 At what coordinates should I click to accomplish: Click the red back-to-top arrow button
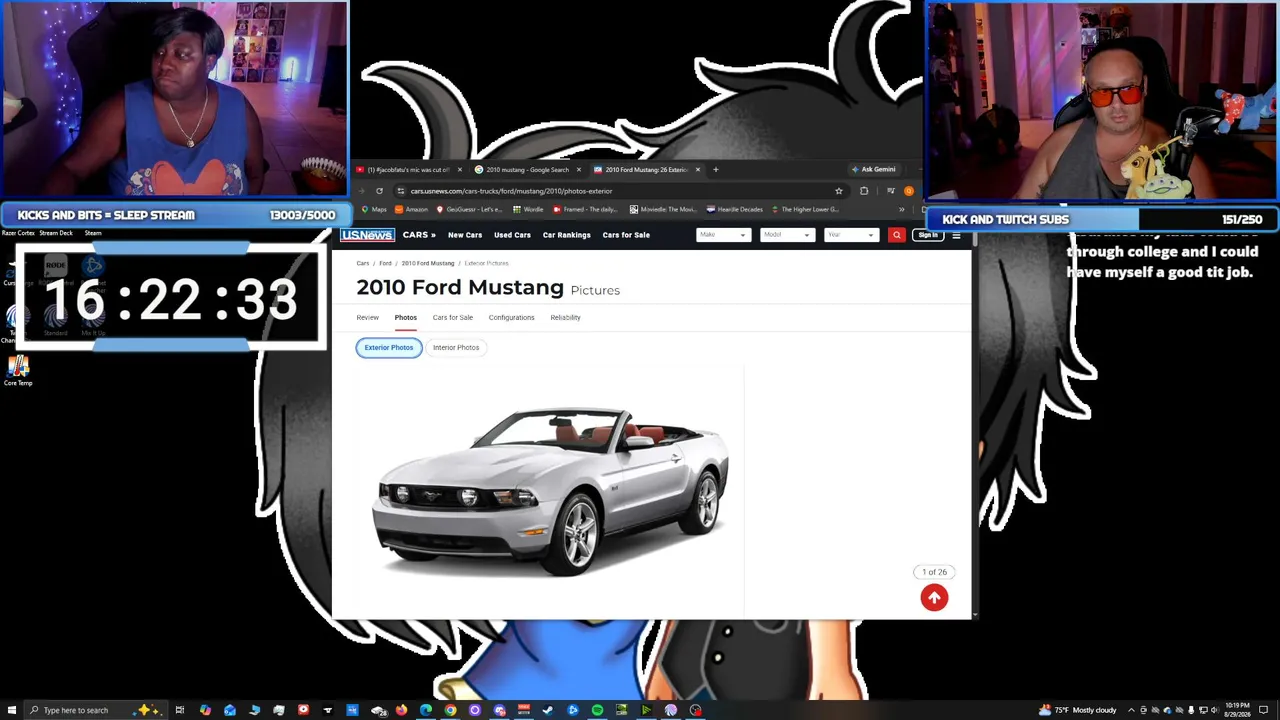(x=934, y=598)
